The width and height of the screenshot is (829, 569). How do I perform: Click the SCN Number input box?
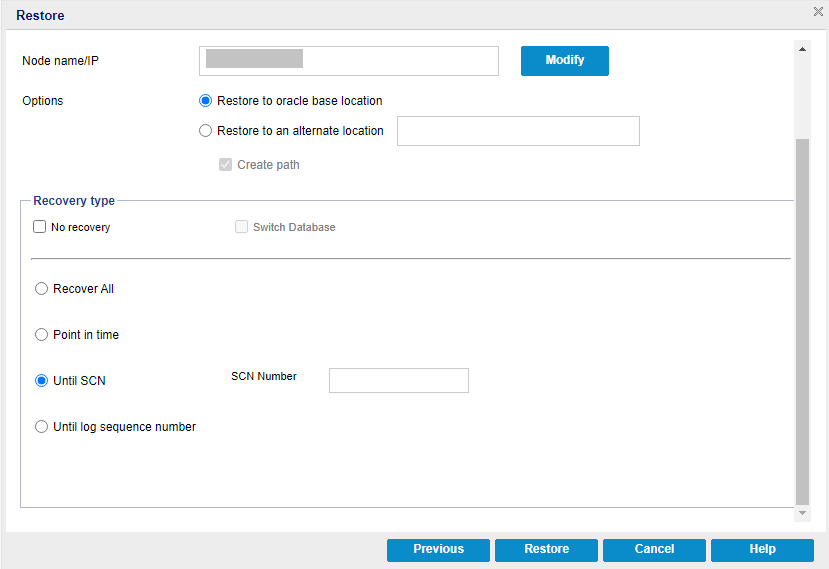click(x=398, y=381)
